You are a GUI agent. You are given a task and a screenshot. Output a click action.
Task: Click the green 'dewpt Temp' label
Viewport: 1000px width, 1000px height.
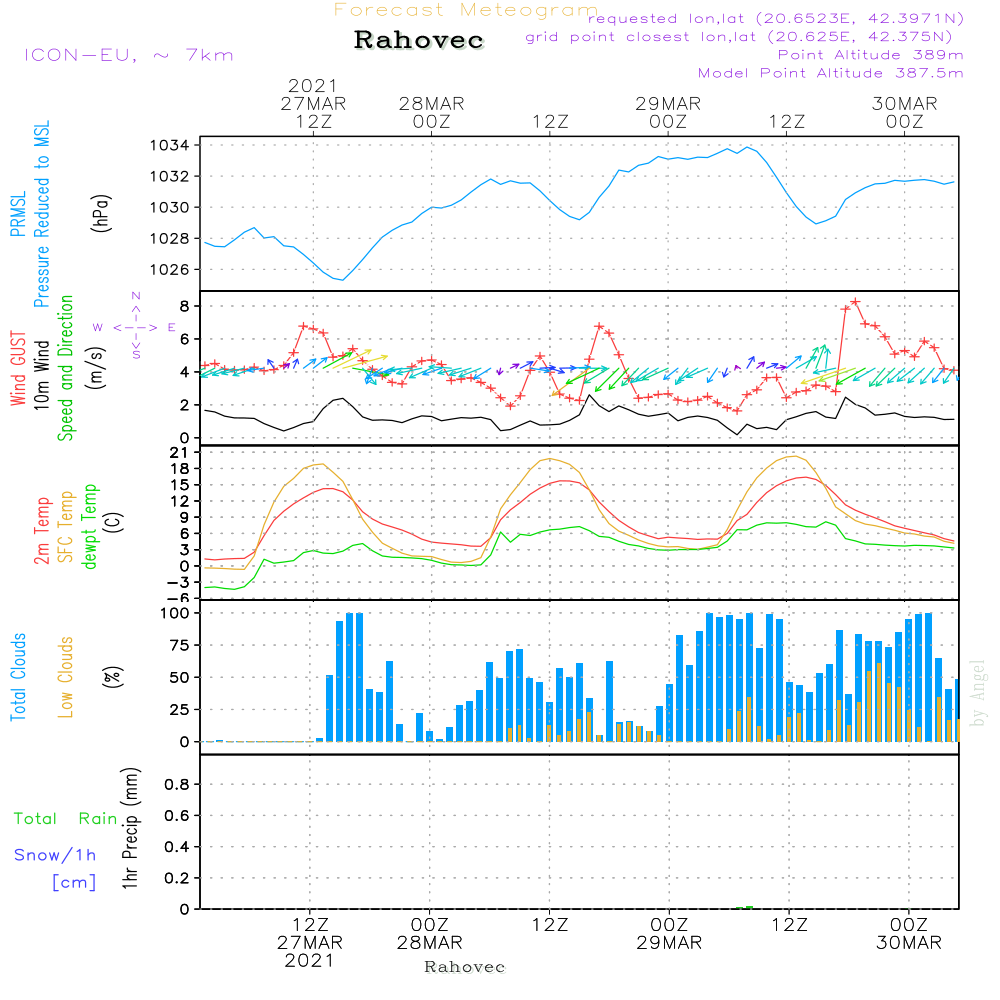tap(89, 527)
